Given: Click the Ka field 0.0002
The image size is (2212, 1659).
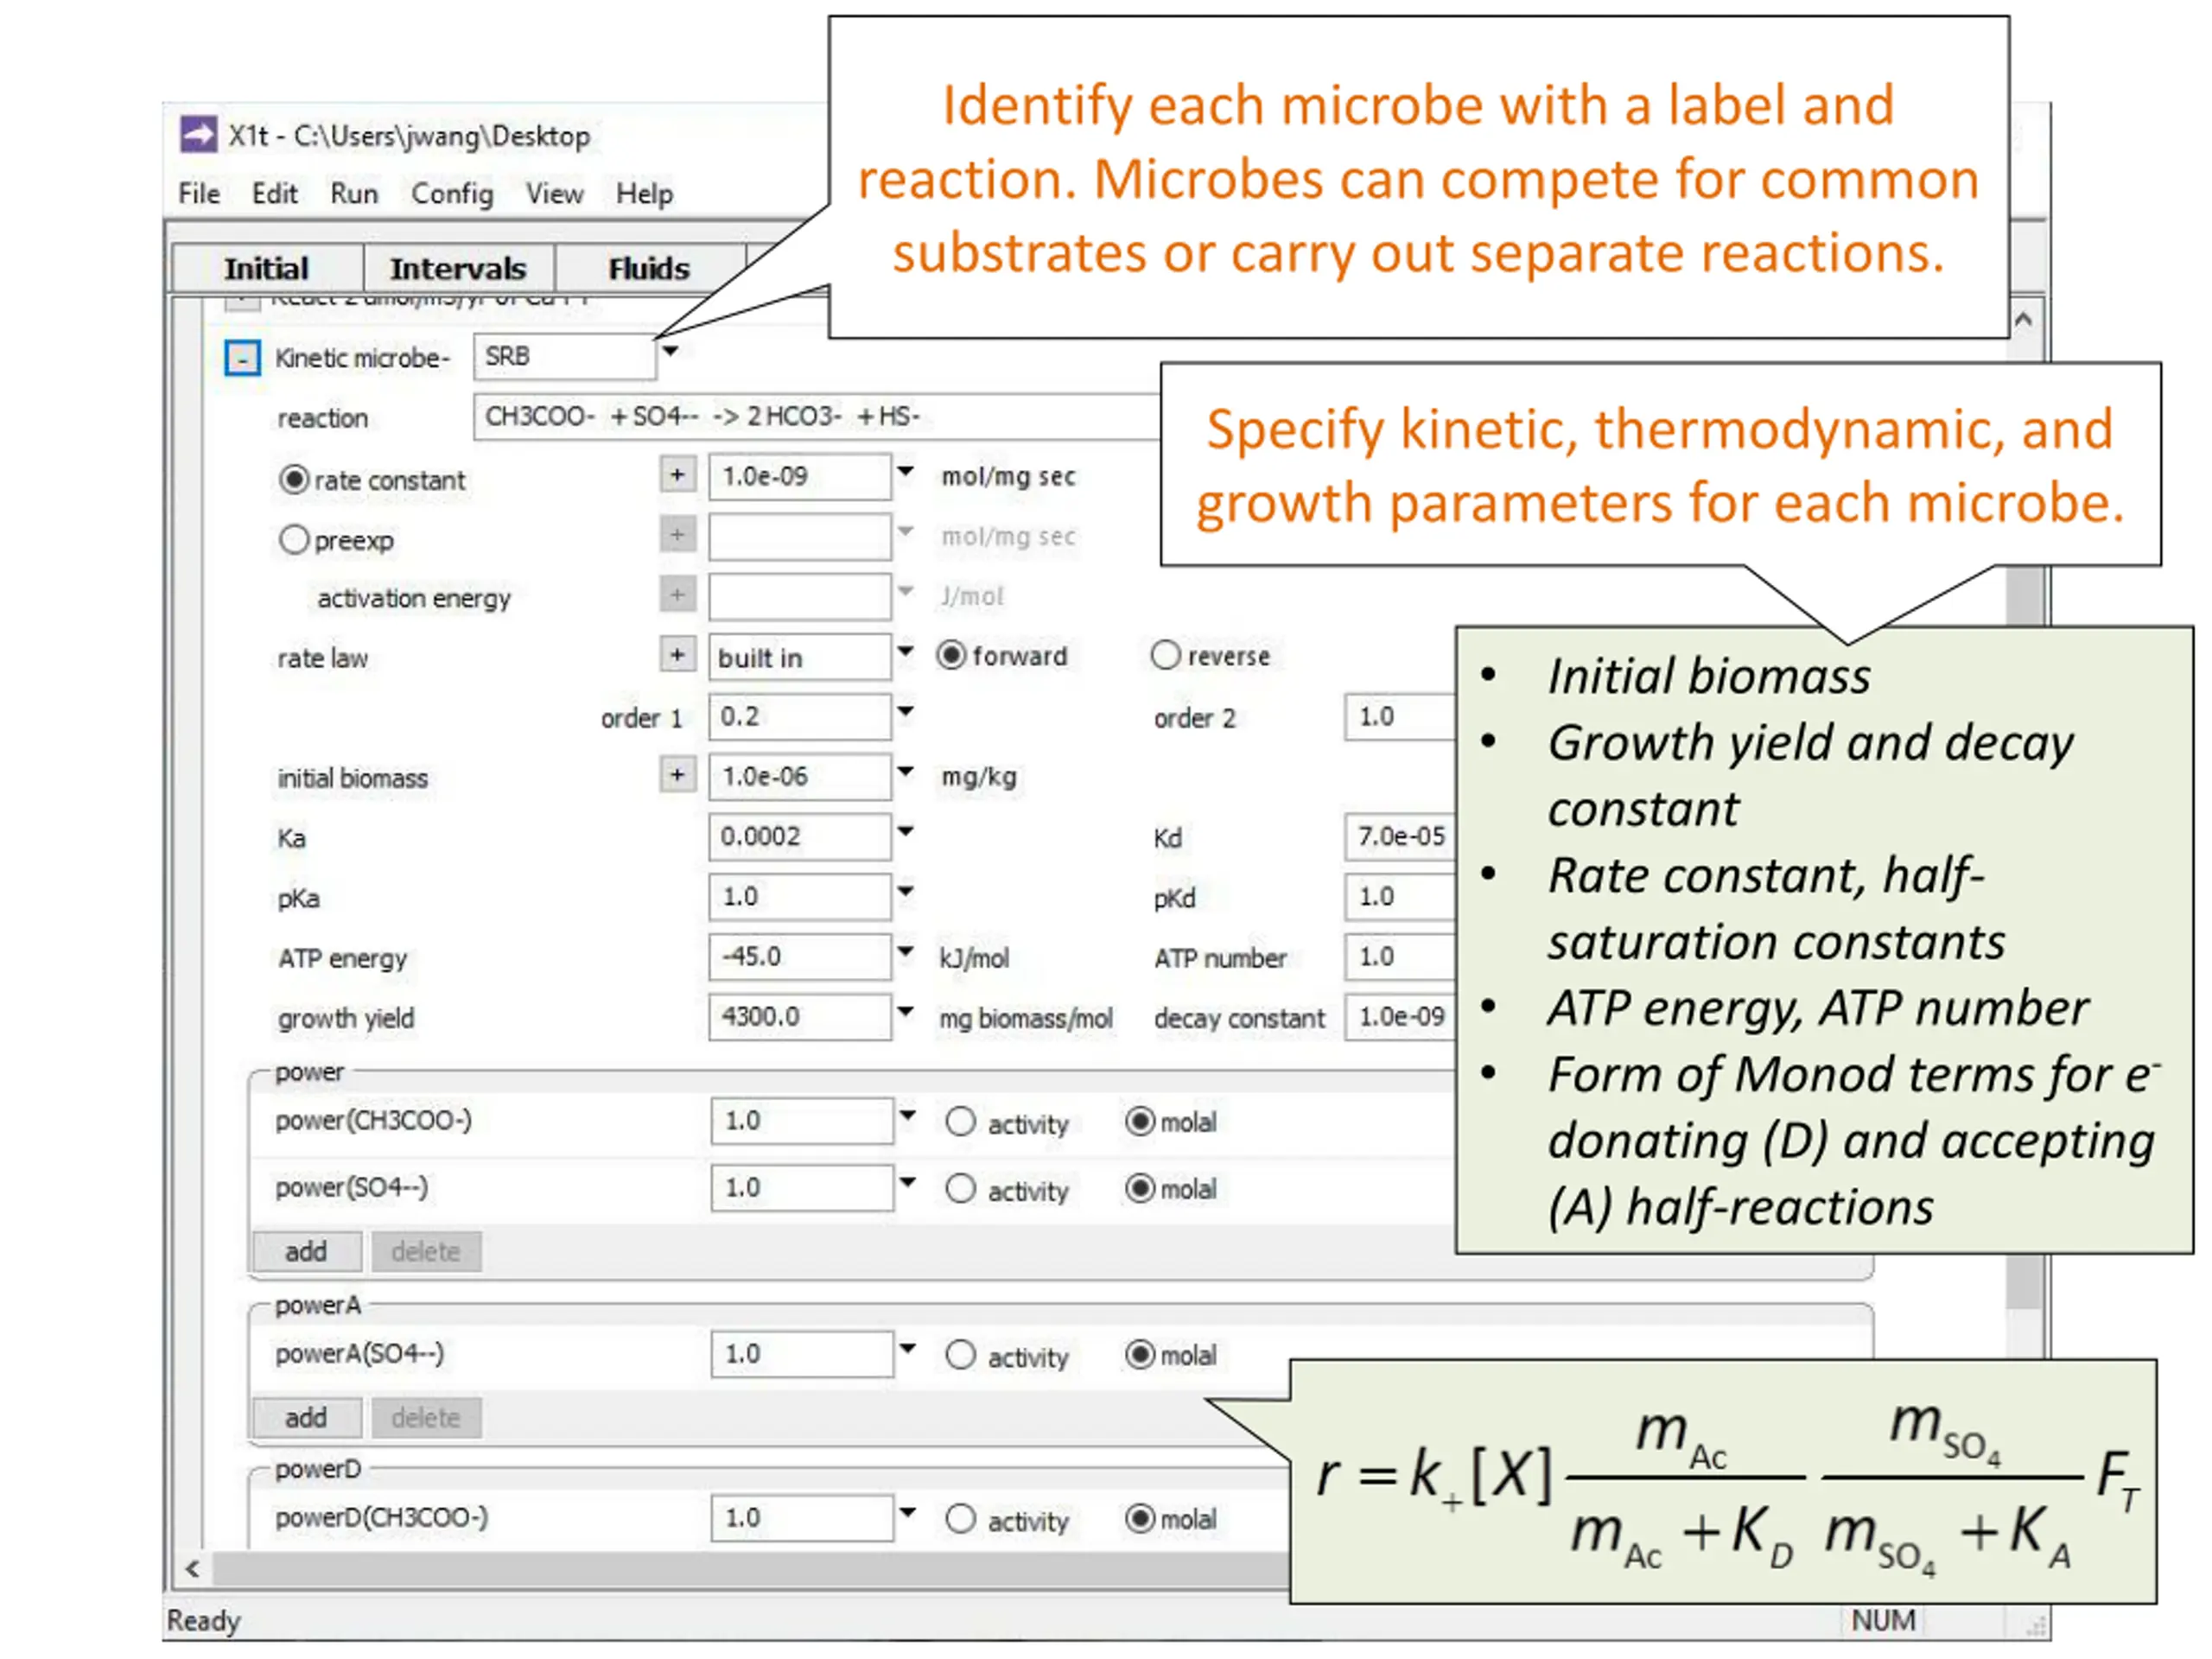Looking at the screenshot, I should 800,837.
